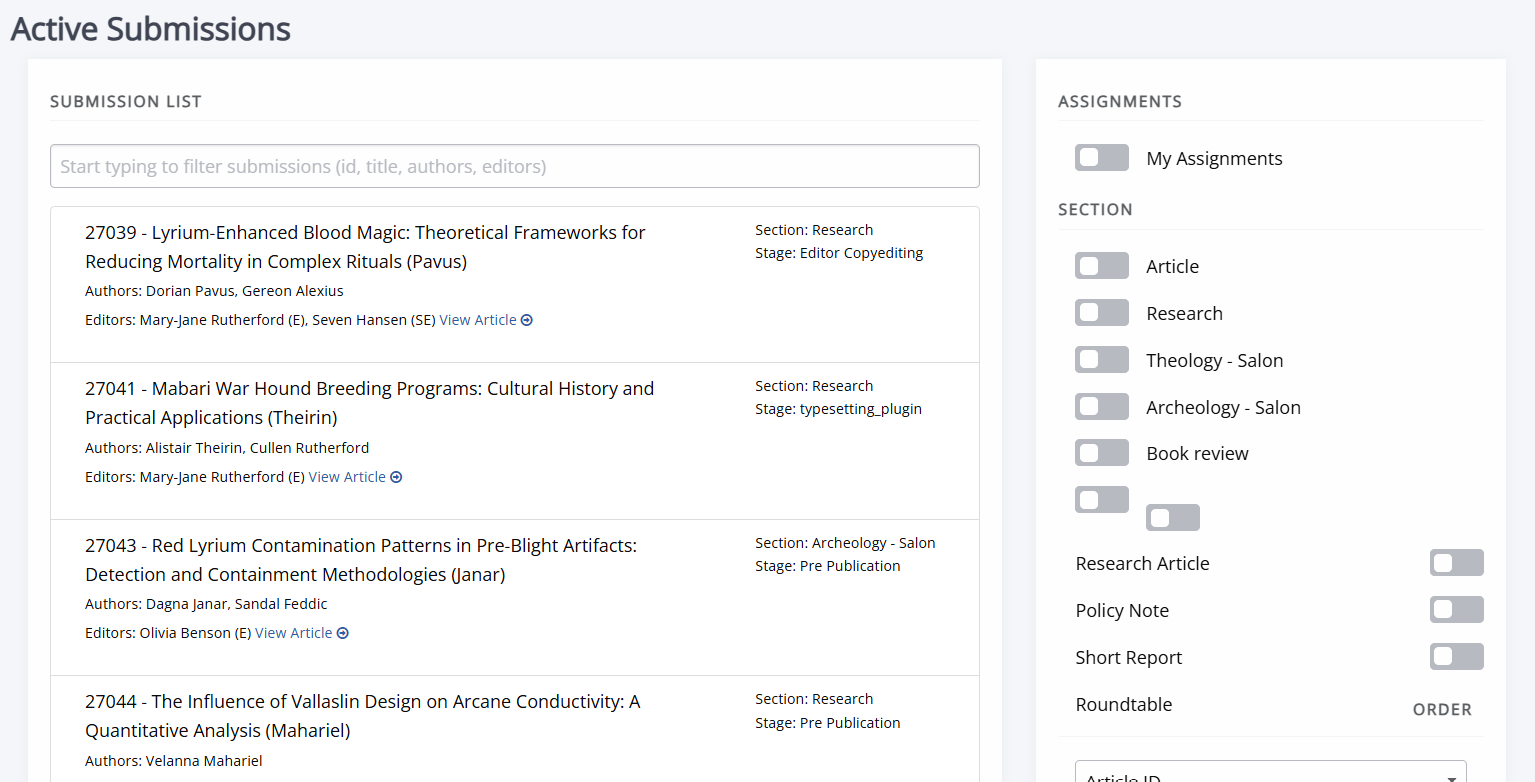Toggle the Theology - Salon section filter
The image size is (1535, 782).
coord(1102,360)
